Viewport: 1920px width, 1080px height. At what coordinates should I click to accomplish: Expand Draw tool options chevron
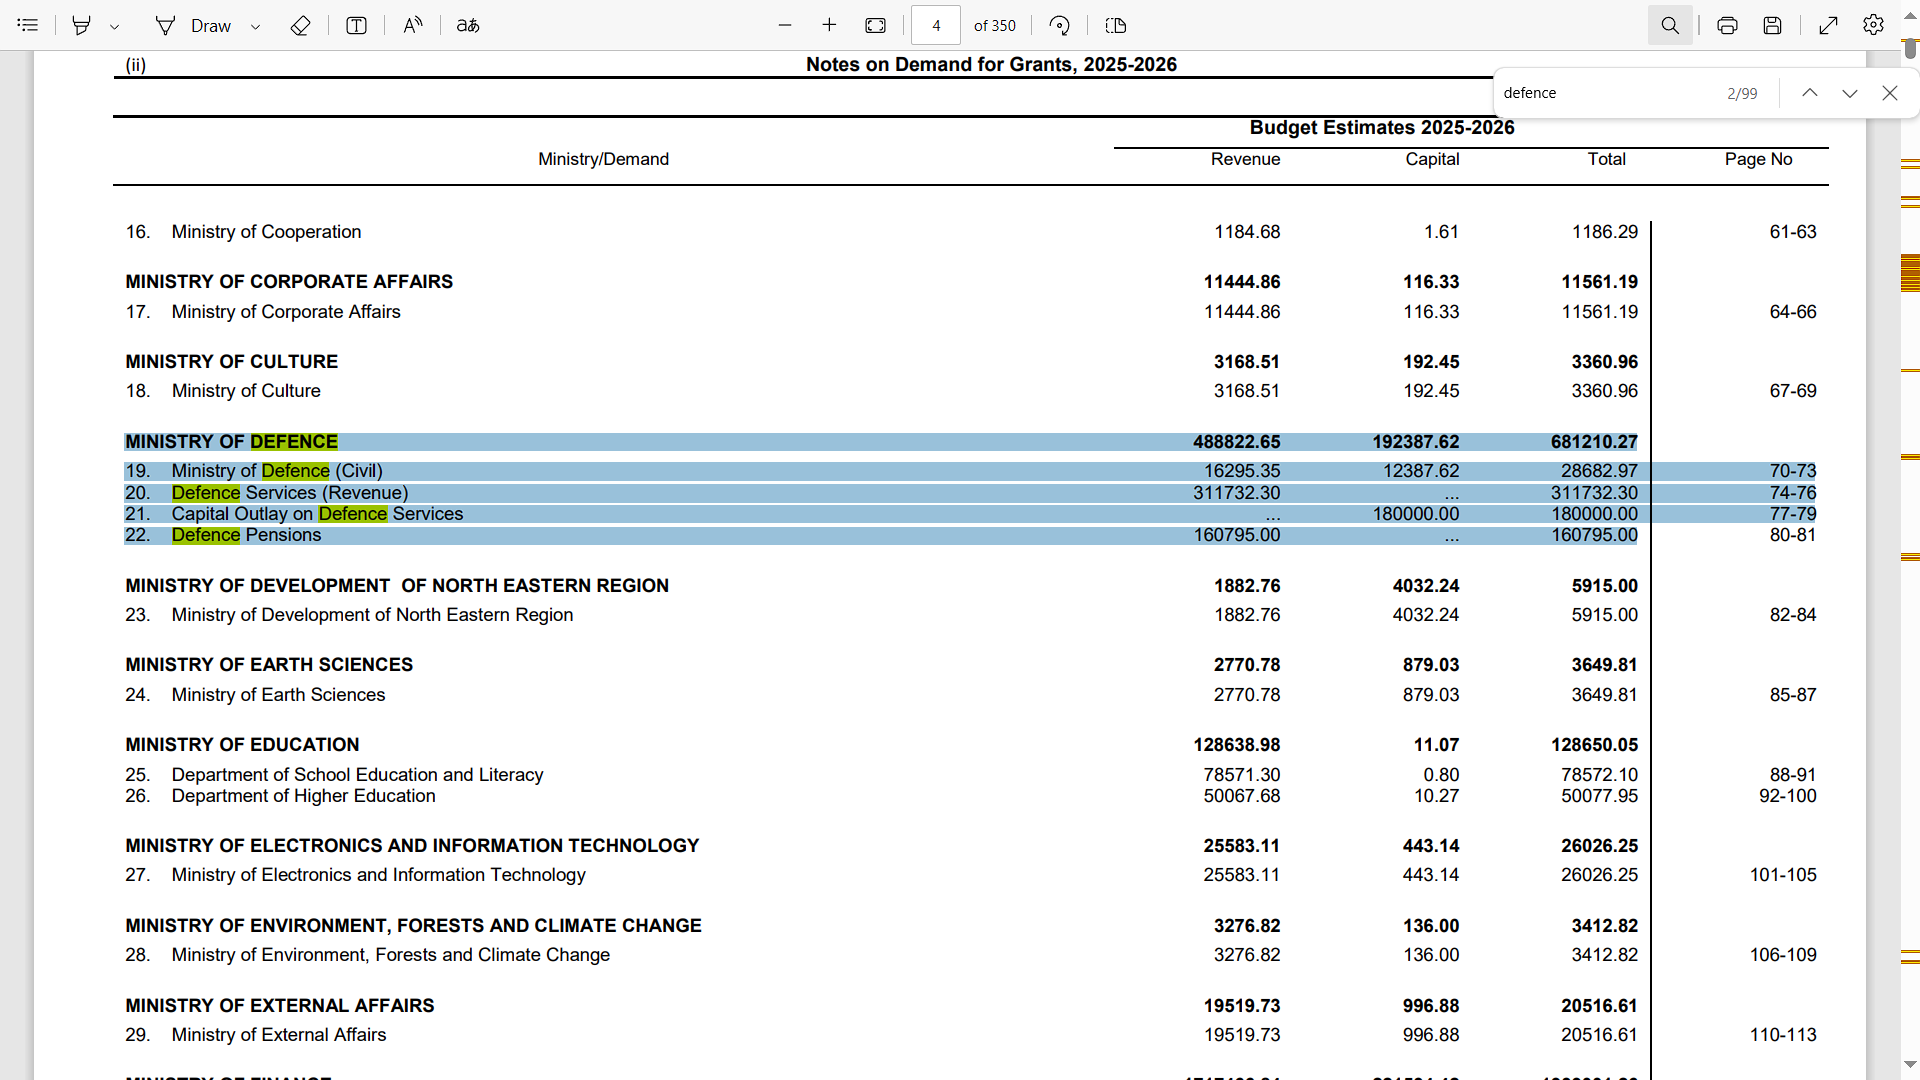[255, 26]
